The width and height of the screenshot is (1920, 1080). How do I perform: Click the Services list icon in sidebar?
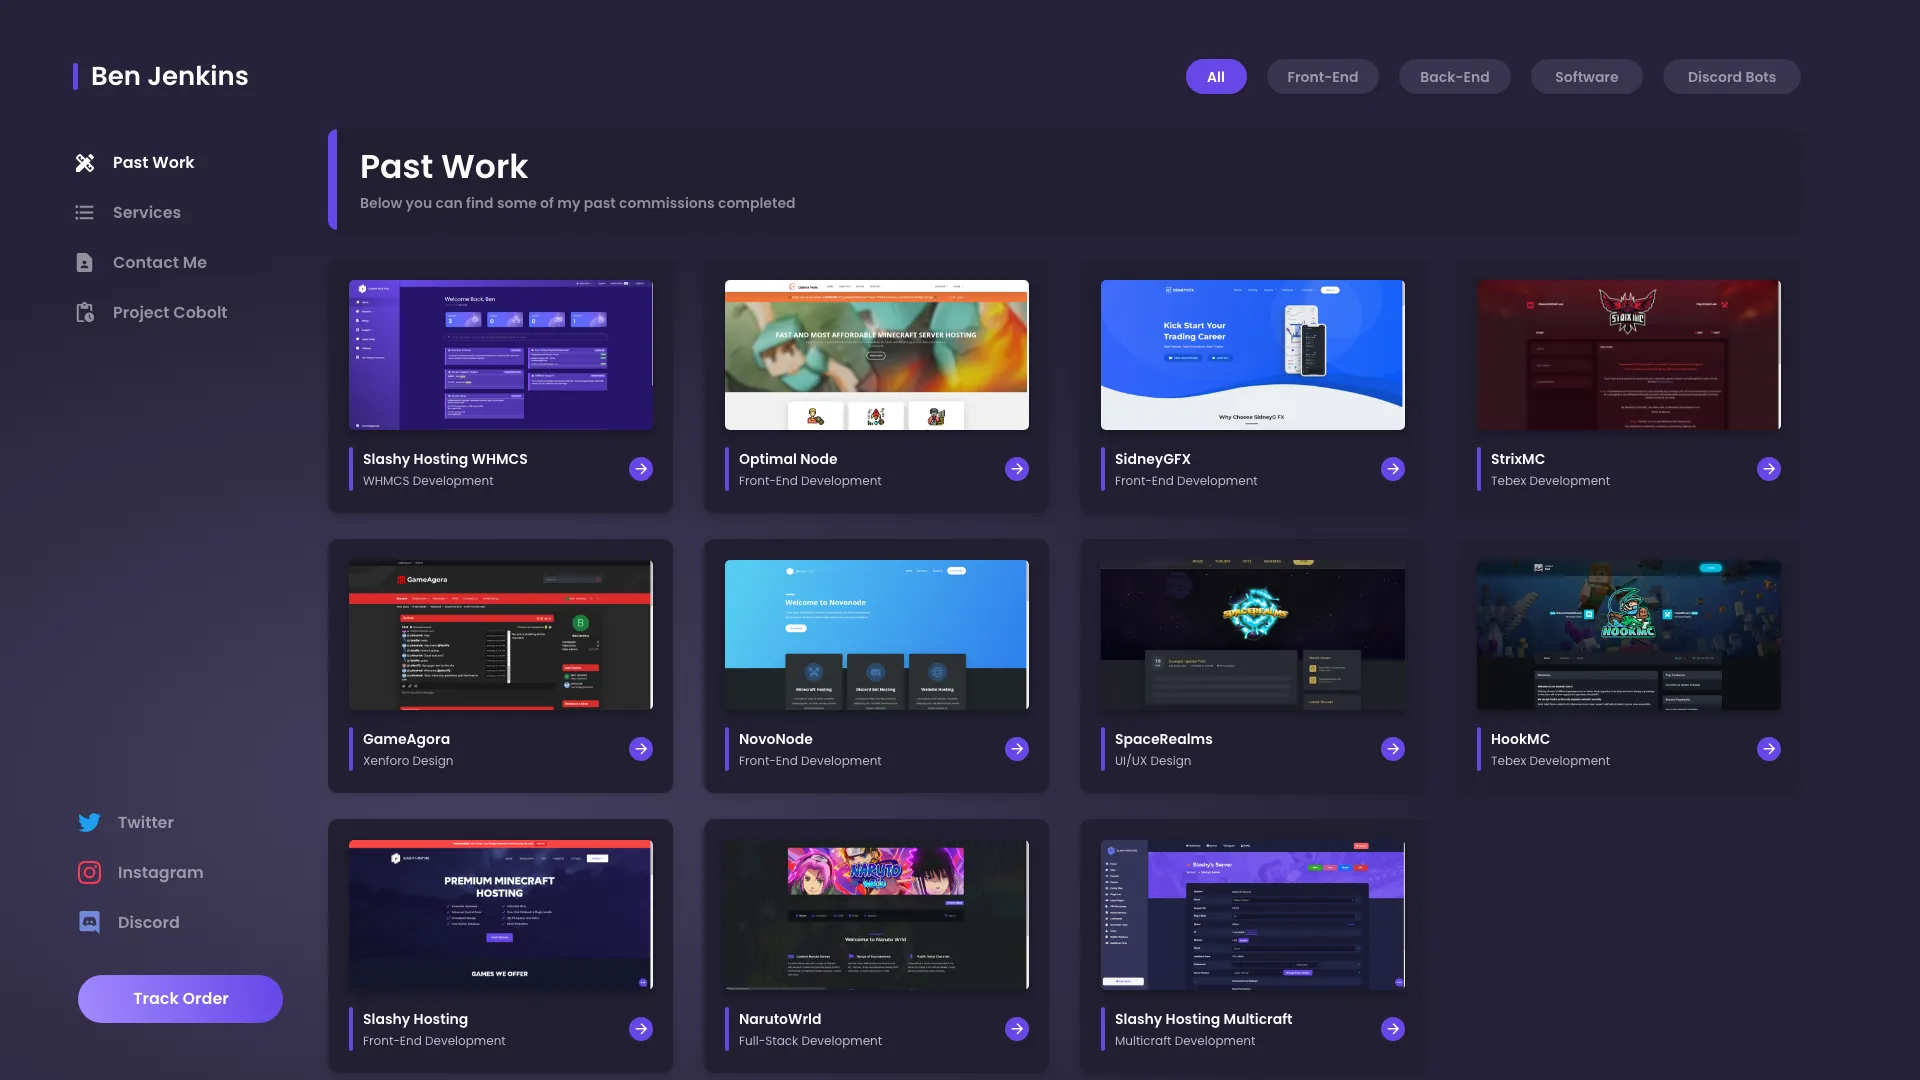tap(85, 213)
